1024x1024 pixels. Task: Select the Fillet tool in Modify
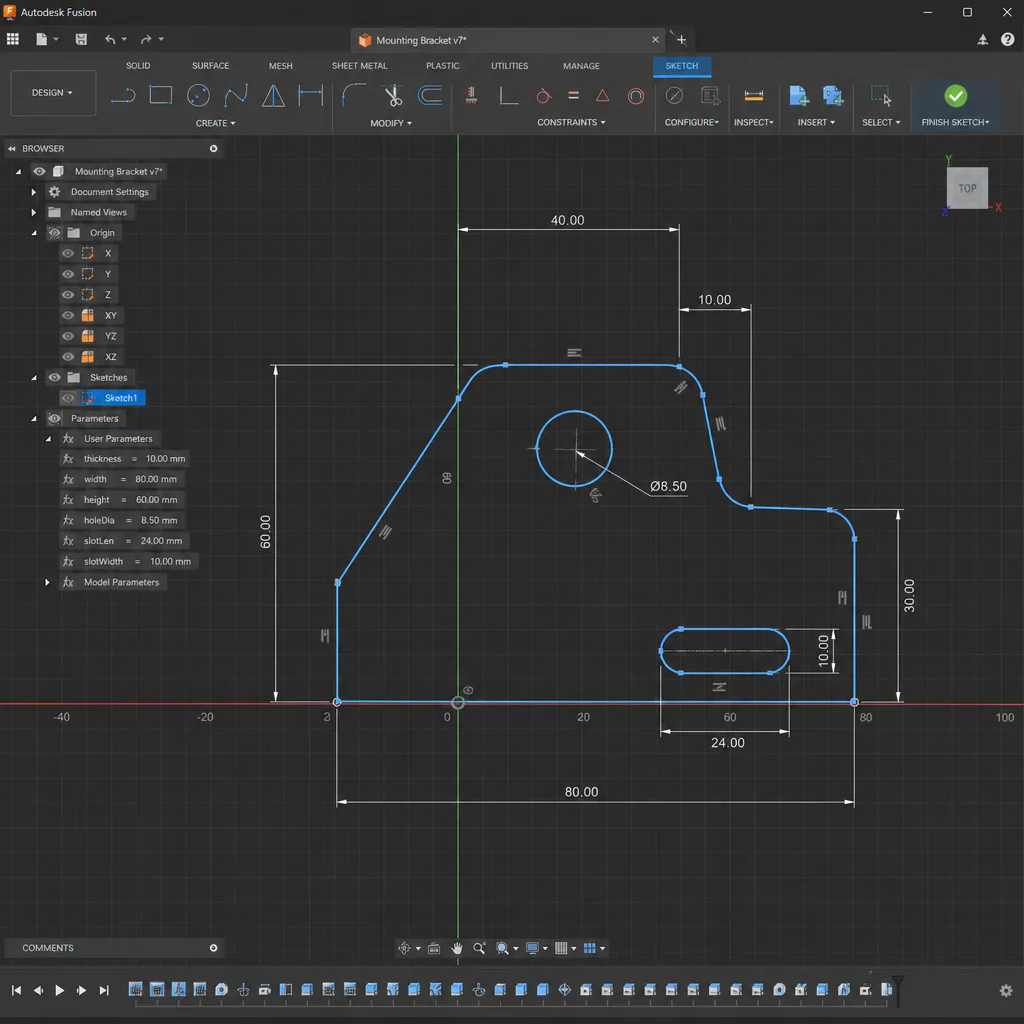(353, 95)
